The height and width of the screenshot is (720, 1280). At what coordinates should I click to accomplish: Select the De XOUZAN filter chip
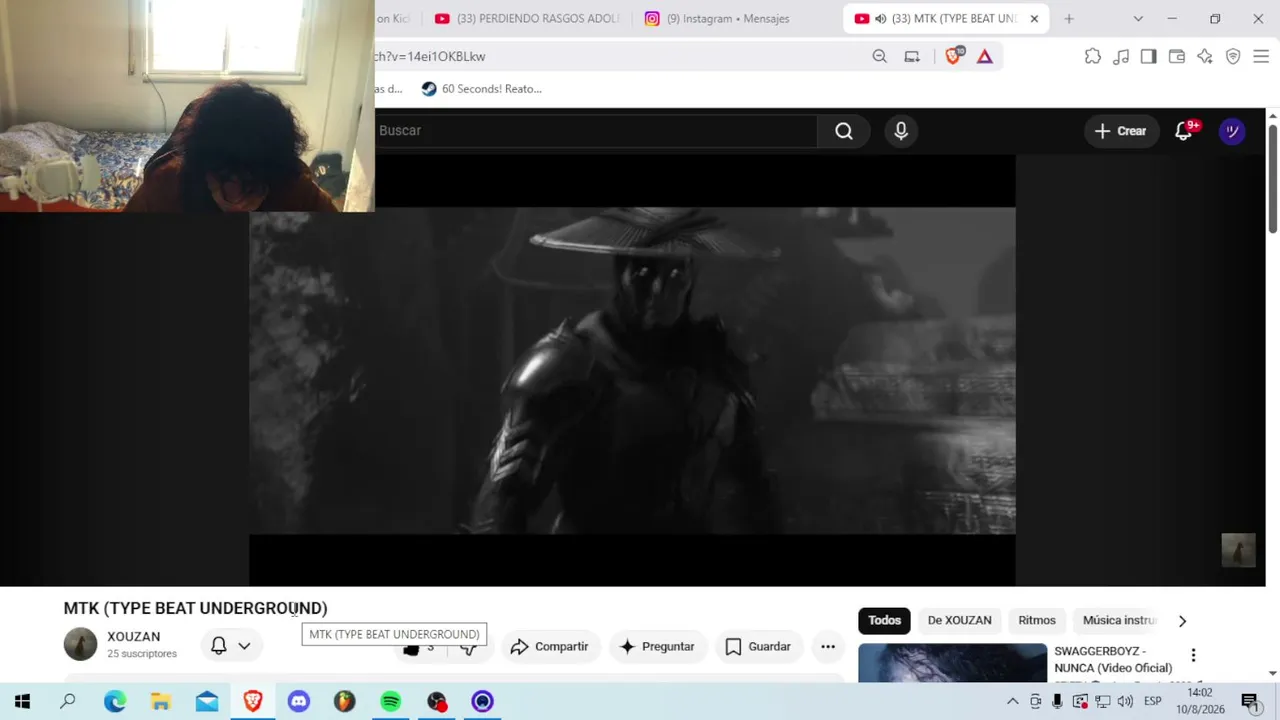959,621
